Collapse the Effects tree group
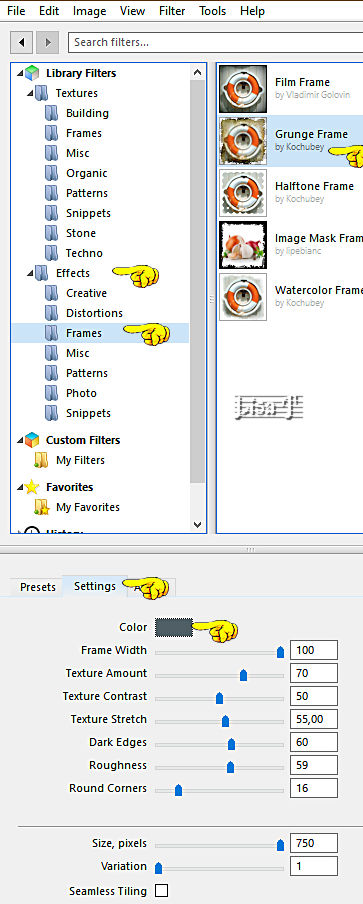363x904 pixels. coord(30,273)
